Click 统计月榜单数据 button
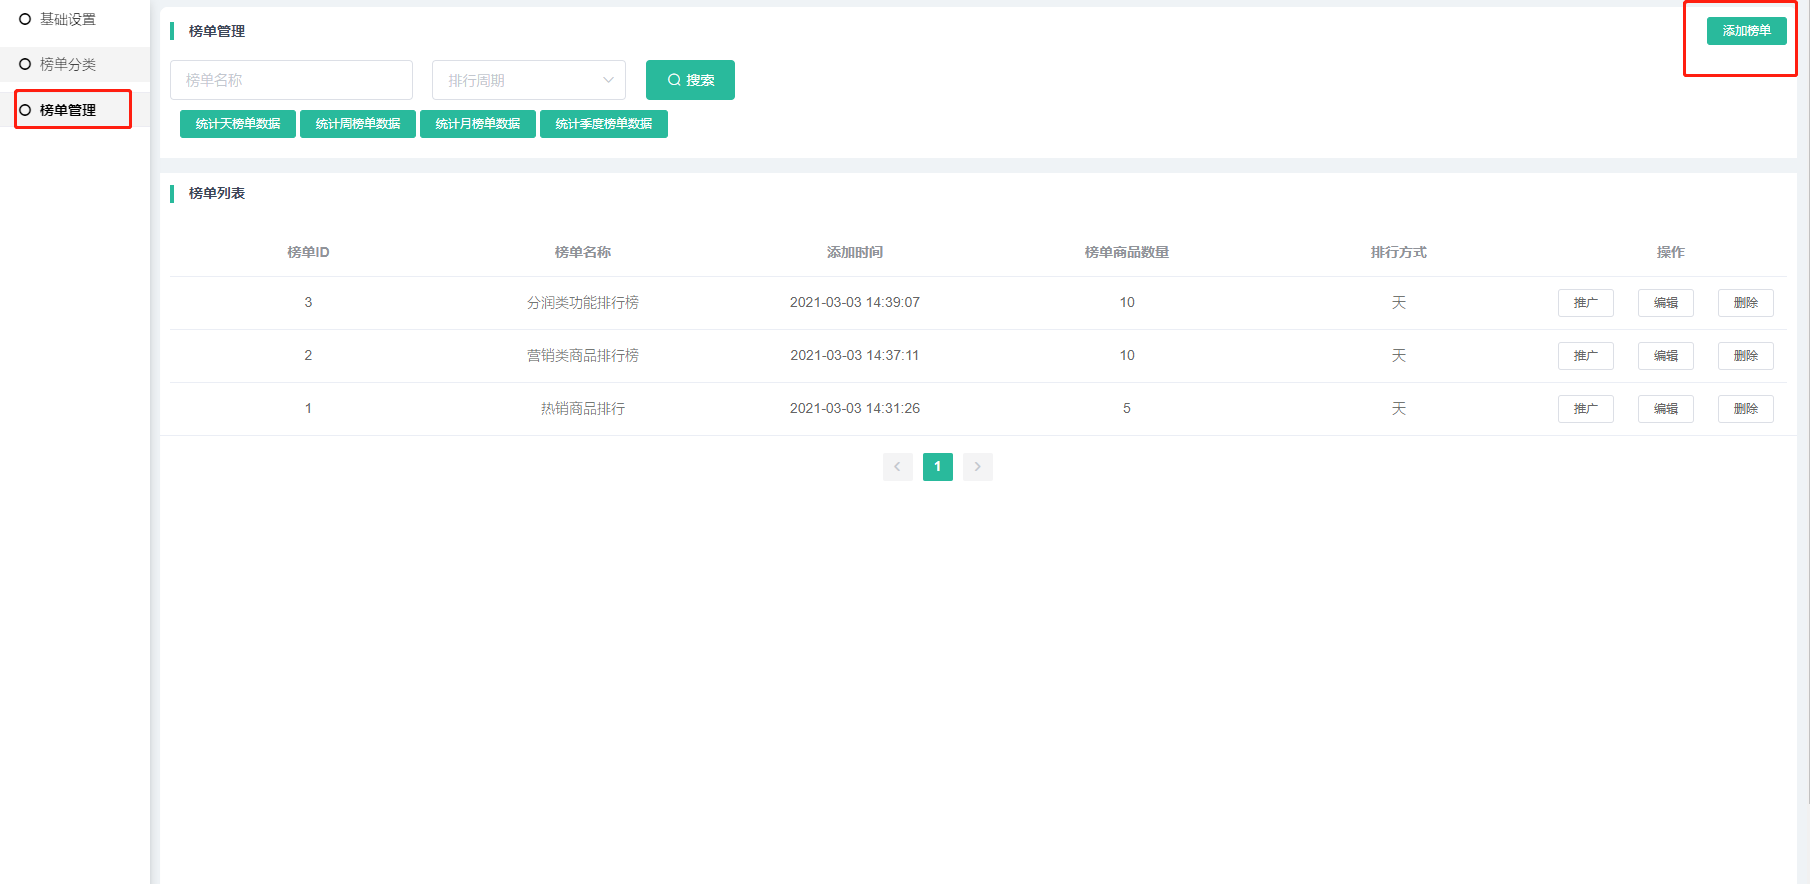The height and width of the screenshot is (884, 1810). [478, 124]
